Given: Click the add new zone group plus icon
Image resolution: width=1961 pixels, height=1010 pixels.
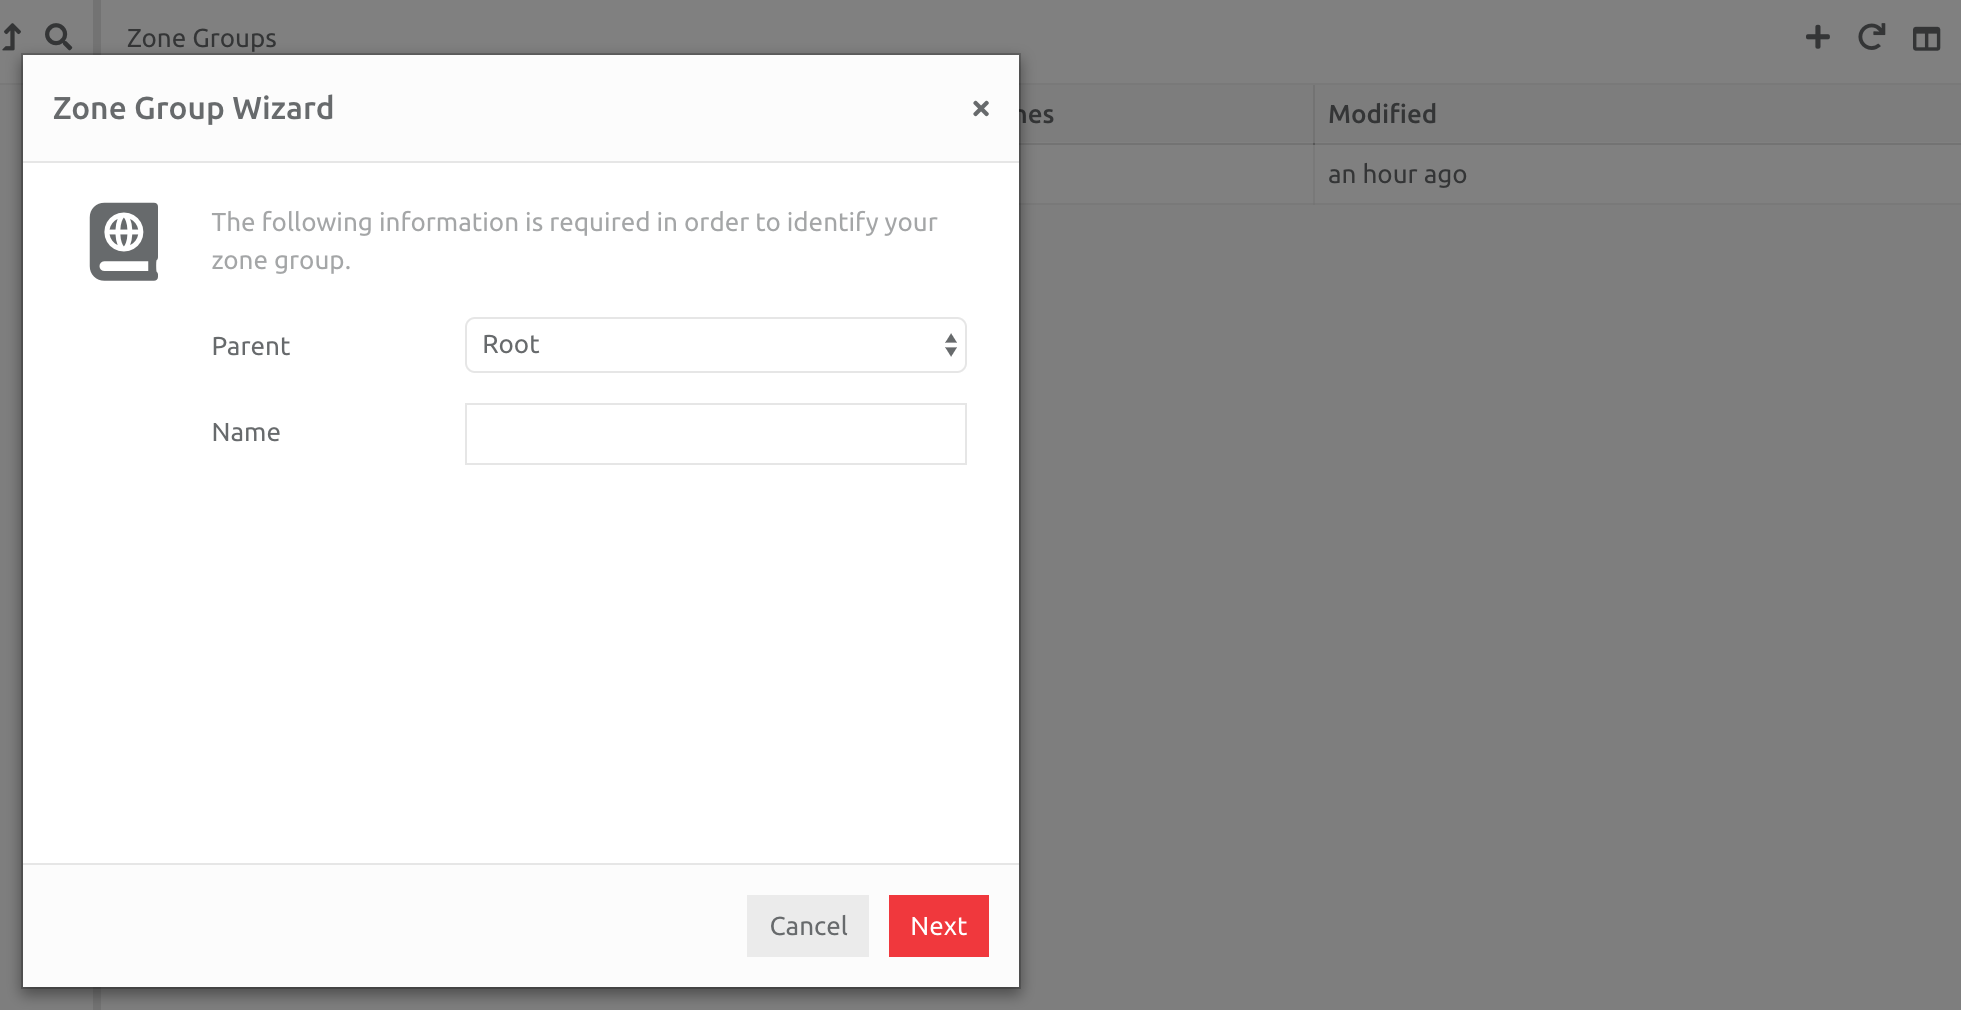Looking at the screenshot, I should point(1818,37).
